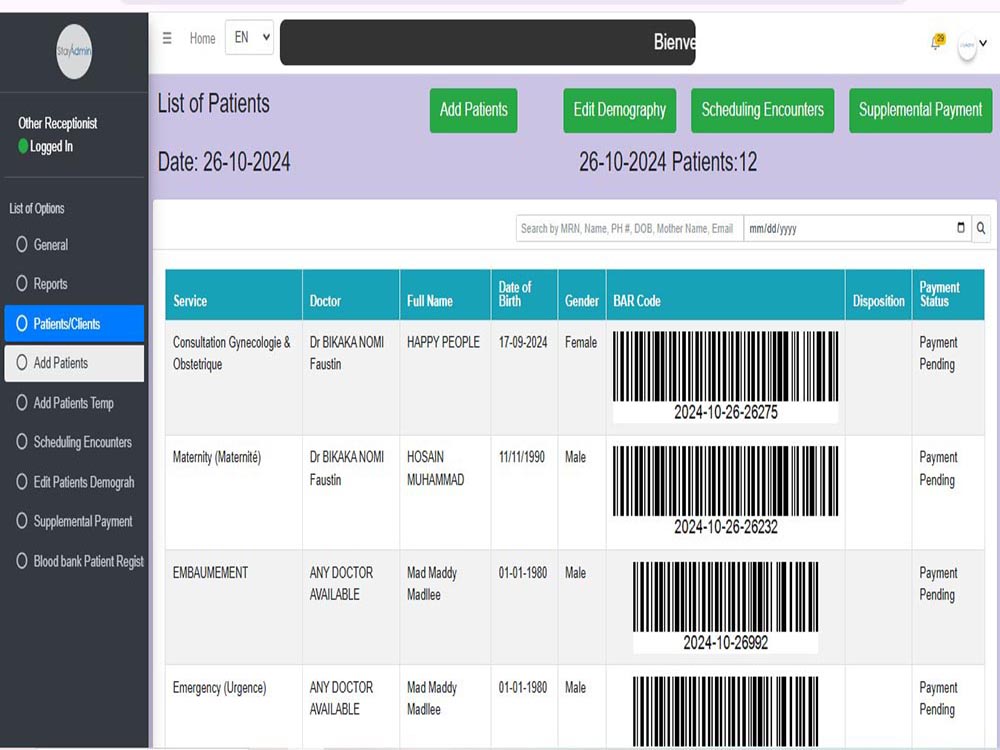1000x750 pixels.
Task: Select the HOSAIN MUHAMMAD patient name
Action: (x=436, y=468)
